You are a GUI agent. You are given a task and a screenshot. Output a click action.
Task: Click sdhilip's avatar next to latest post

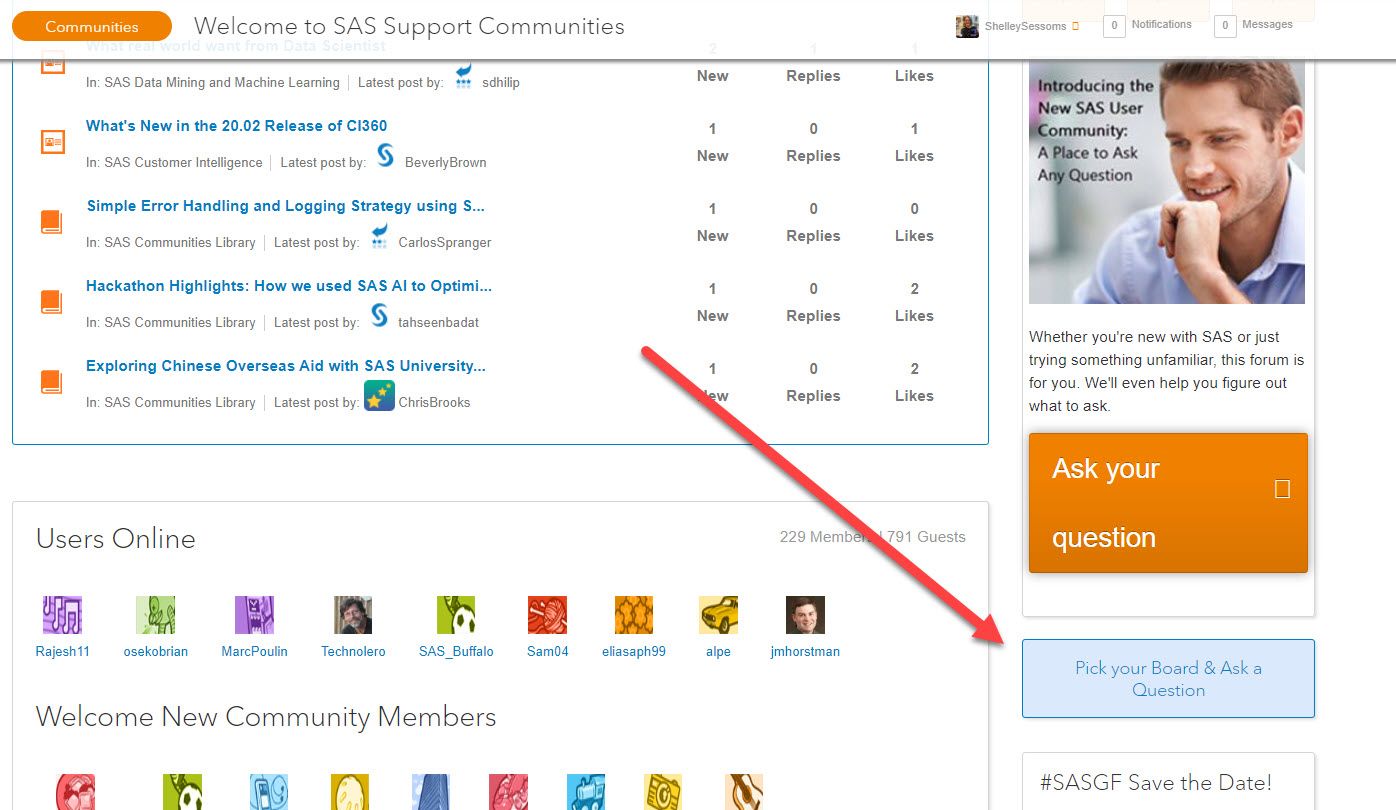coord(463,76)
